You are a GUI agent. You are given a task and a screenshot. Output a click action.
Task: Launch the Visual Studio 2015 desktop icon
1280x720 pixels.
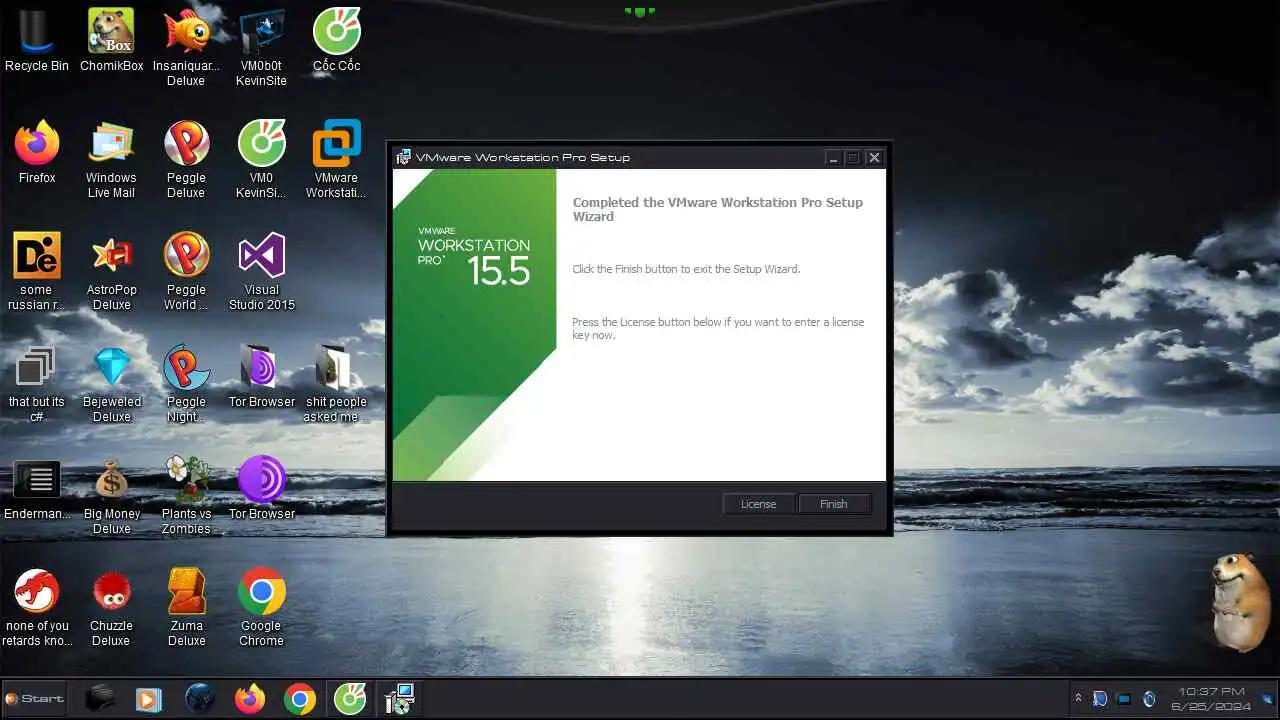pos(261,273)
